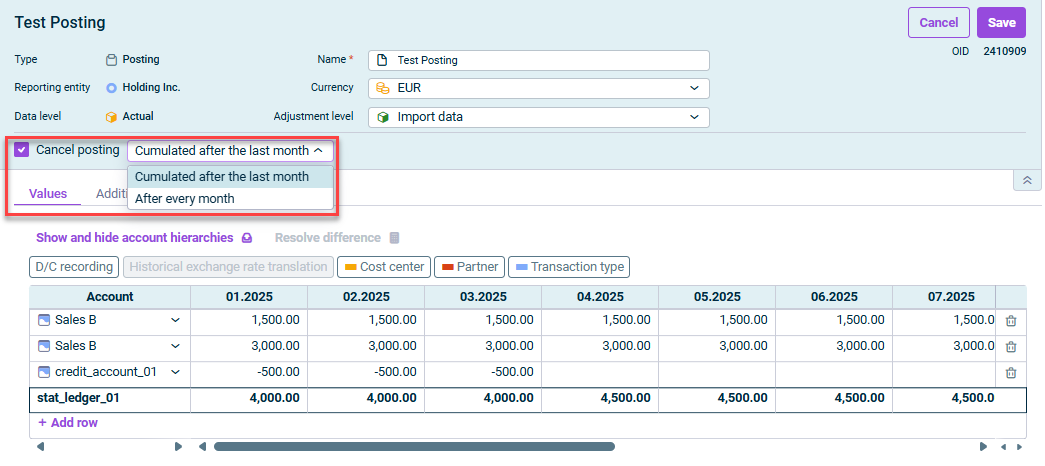Expand account dropdown for credit_account_01
Image resolution: width=1045 pixels, height=466 pixels.
pos(176,373)
